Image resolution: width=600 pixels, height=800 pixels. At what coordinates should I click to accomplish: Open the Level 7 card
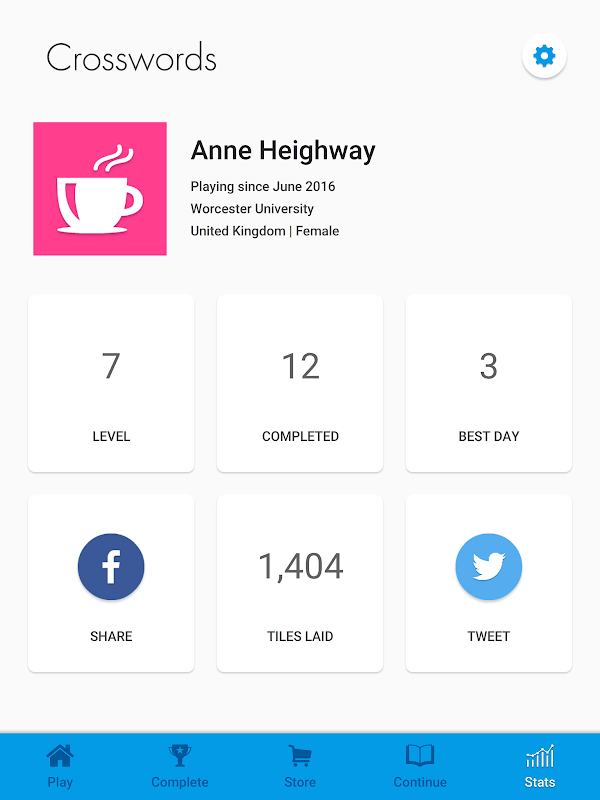click(111, 383)
